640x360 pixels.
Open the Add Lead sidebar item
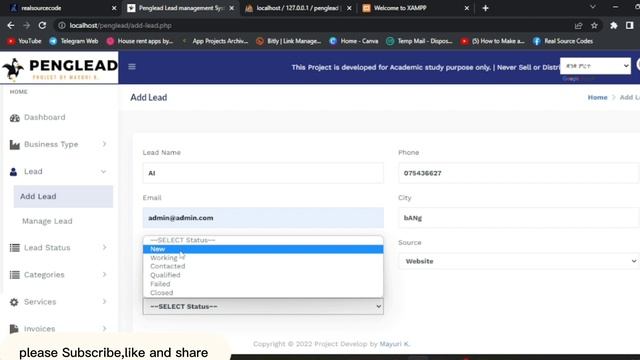[x=63, y=197]
